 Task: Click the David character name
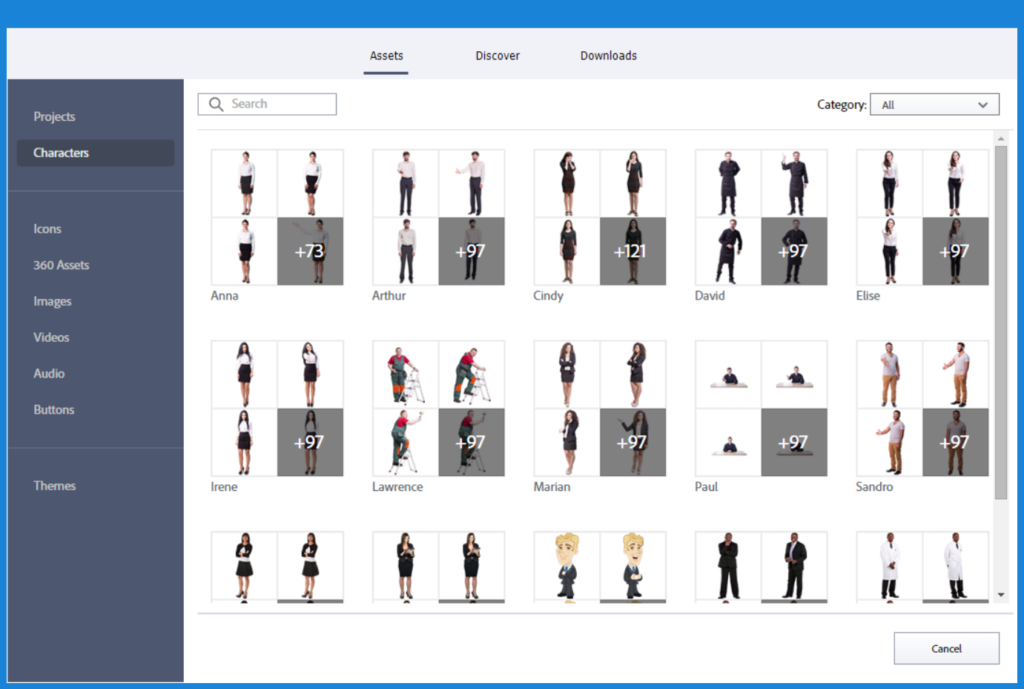(x=710, y=296)
